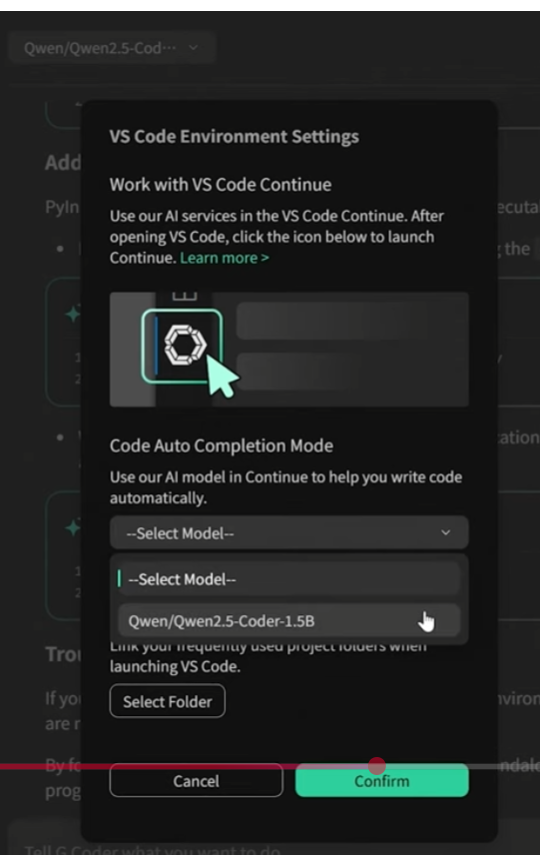This screenshot has height=856, width=540.
Task: Click the chevron on Select Model dropdown
Action: pos(446,532)
